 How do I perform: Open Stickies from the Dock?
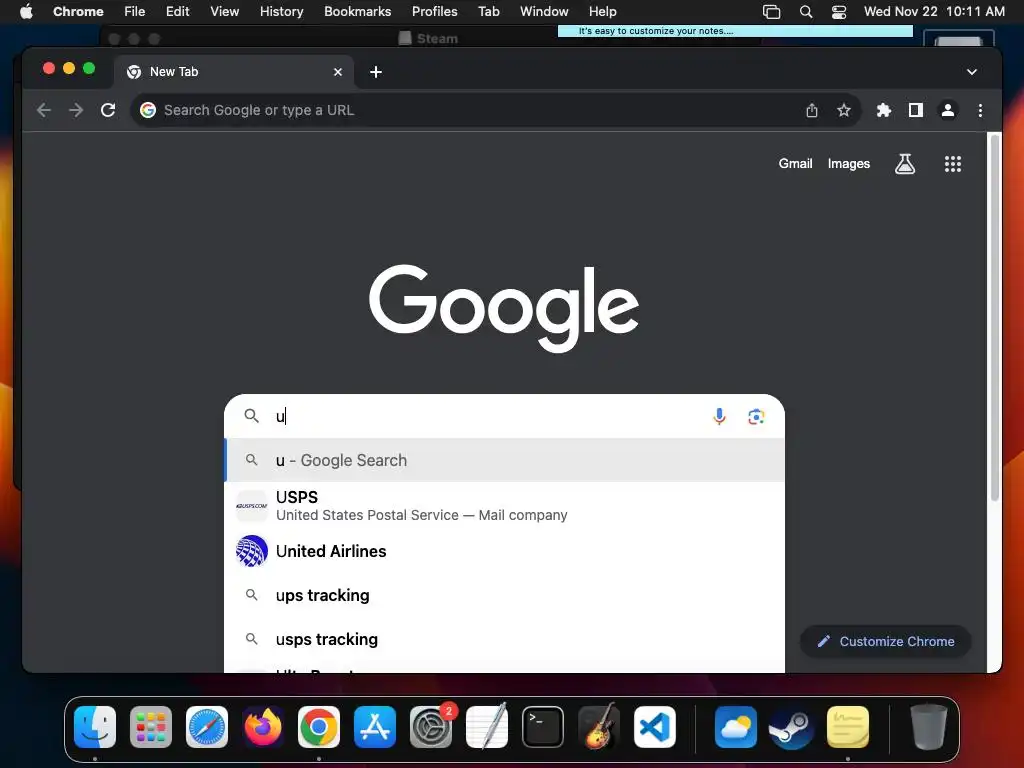click(848, 727)
